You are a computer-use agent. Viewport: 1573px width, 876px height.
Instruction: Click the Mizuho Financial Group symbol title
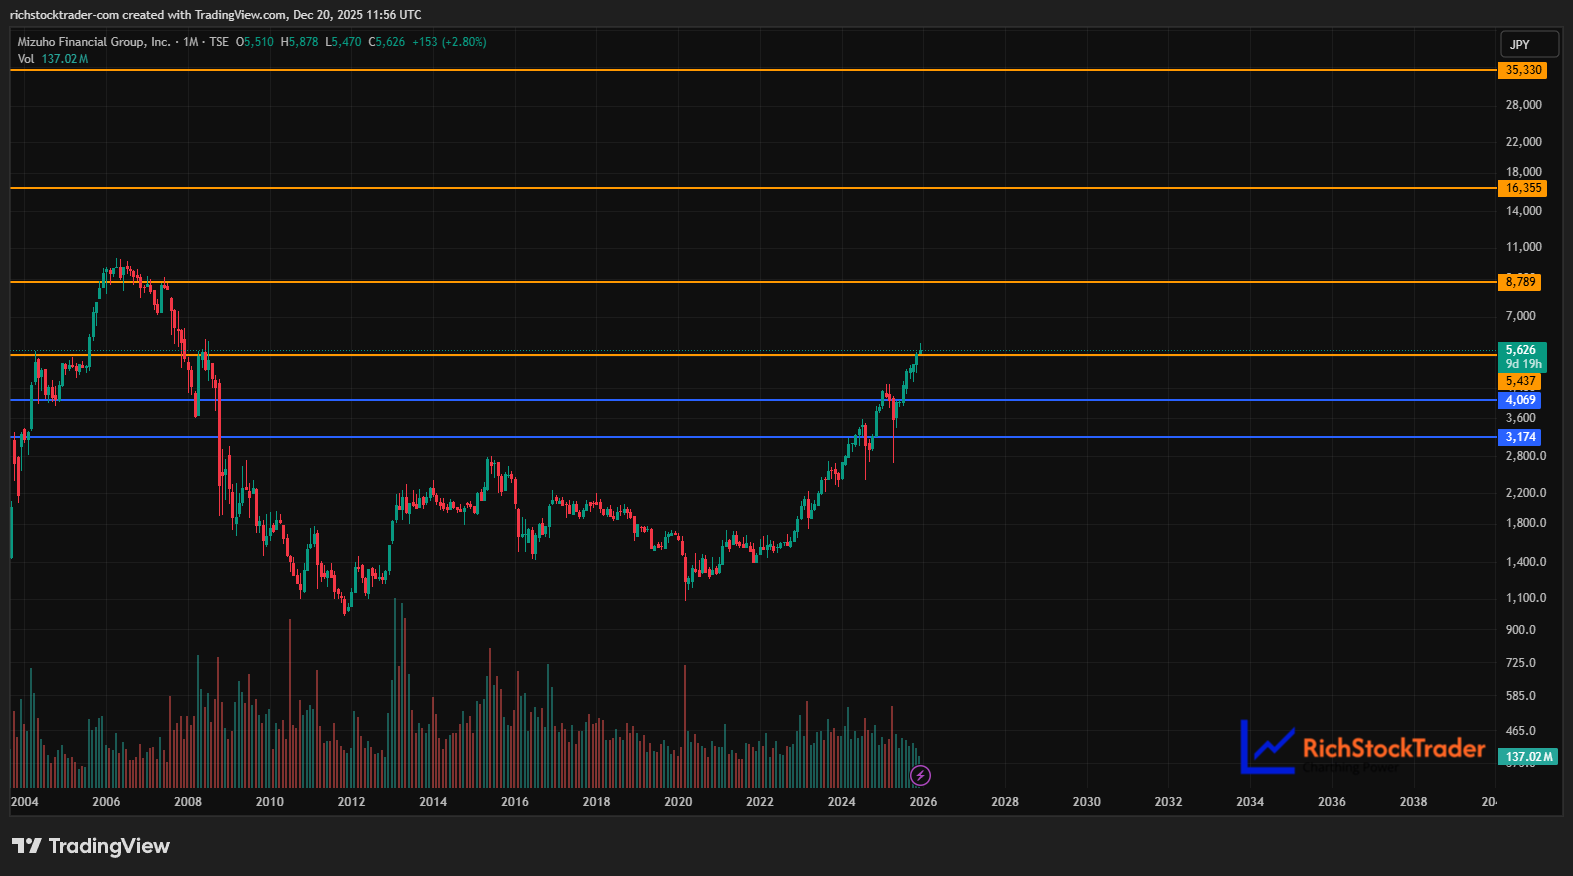pos(94,42)
